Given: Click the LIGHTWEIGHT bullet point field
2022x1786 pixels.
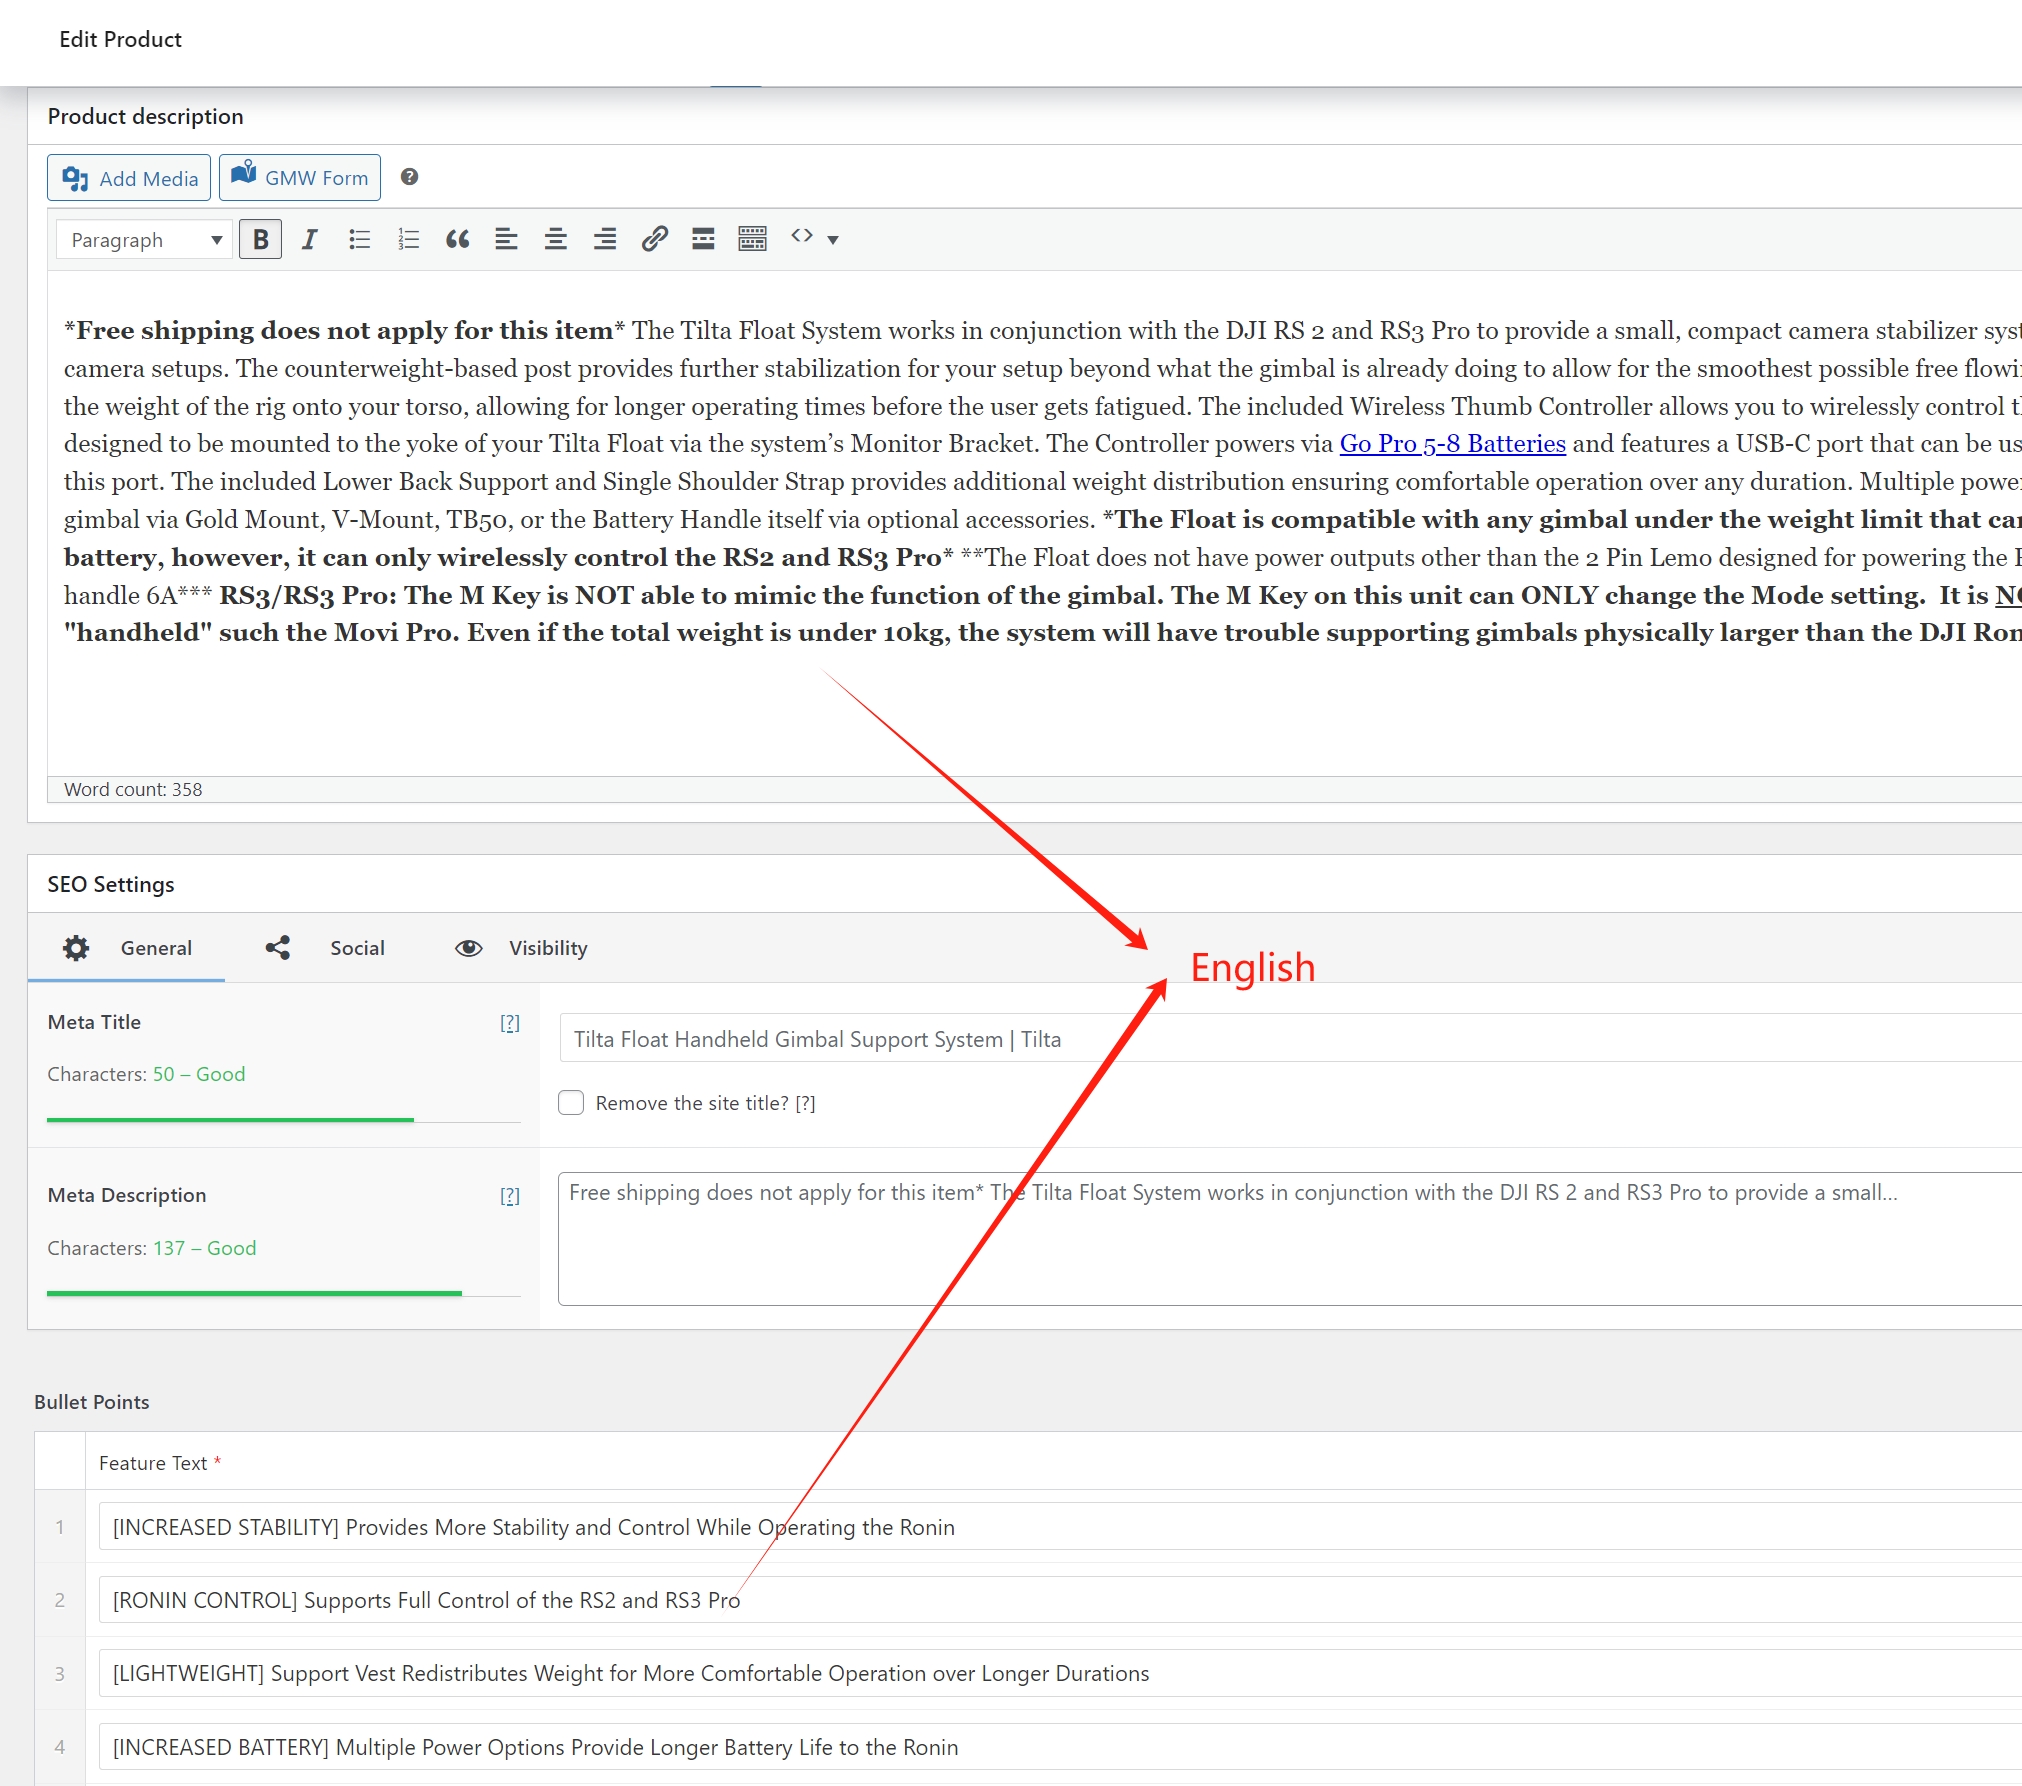Looking at the screenshot, I should 1060,1673.
